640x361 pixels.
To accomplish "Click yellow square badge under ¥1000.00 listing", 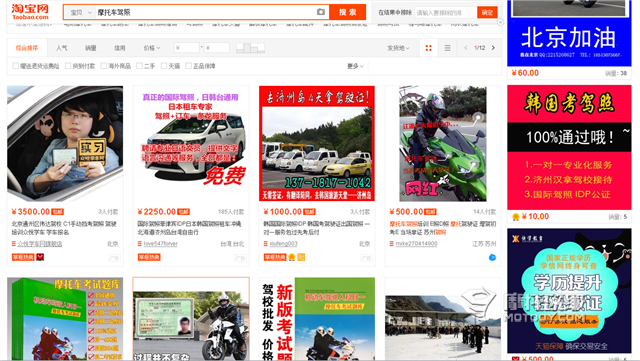I will 301,257.
